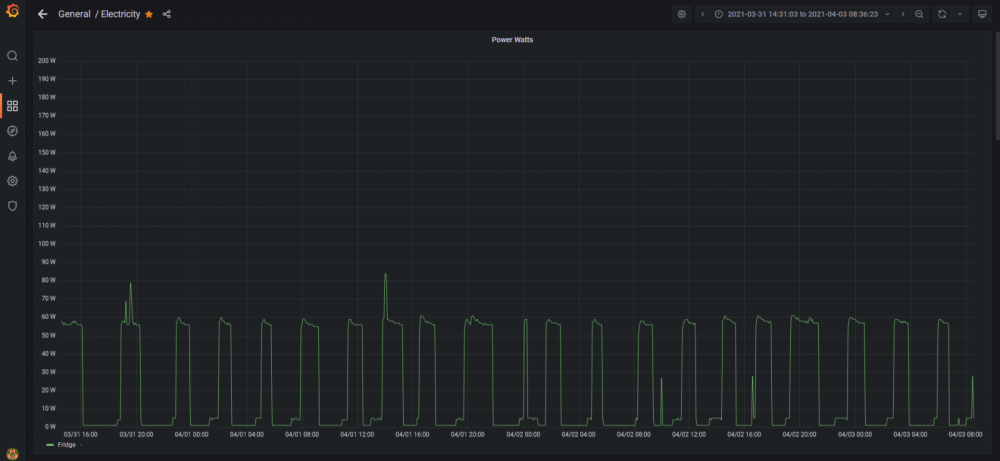1000x461 pixels.
Task: Open the Configuration gear in sidebar
Action: click(12, 181)
